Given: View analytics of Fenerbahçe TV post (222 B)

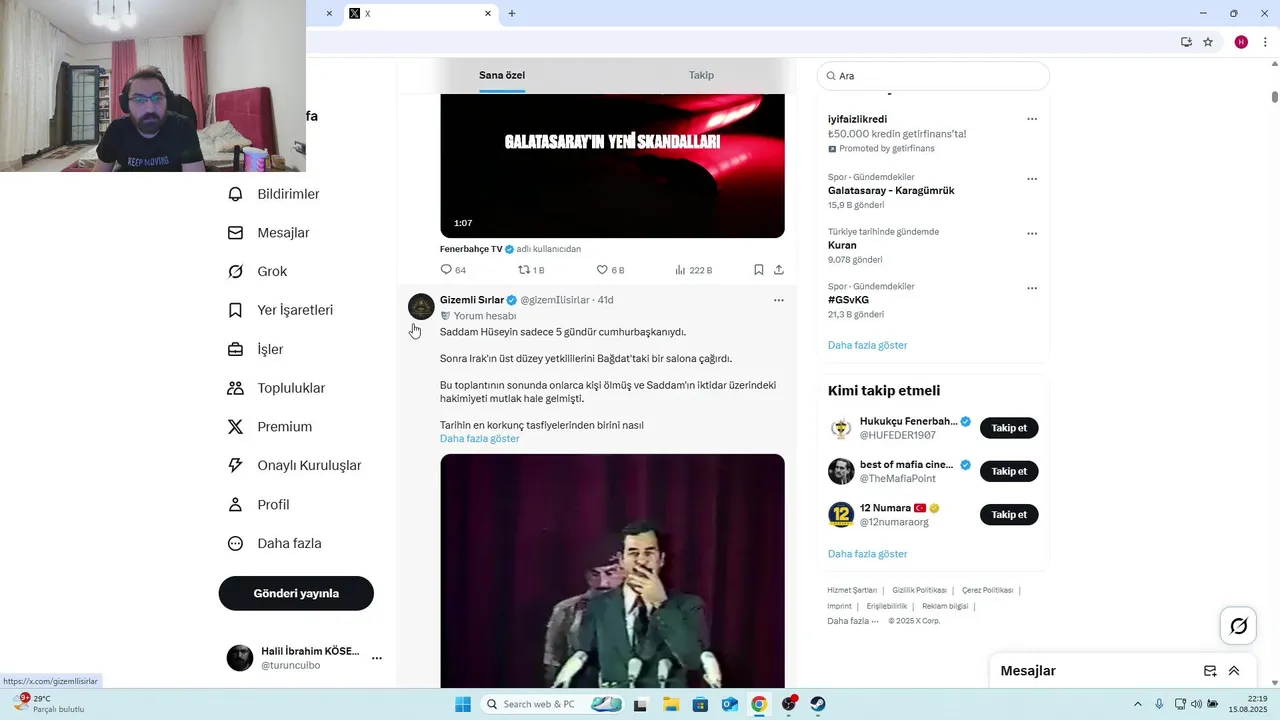Looking at the screenshot, I should (694, 270).
